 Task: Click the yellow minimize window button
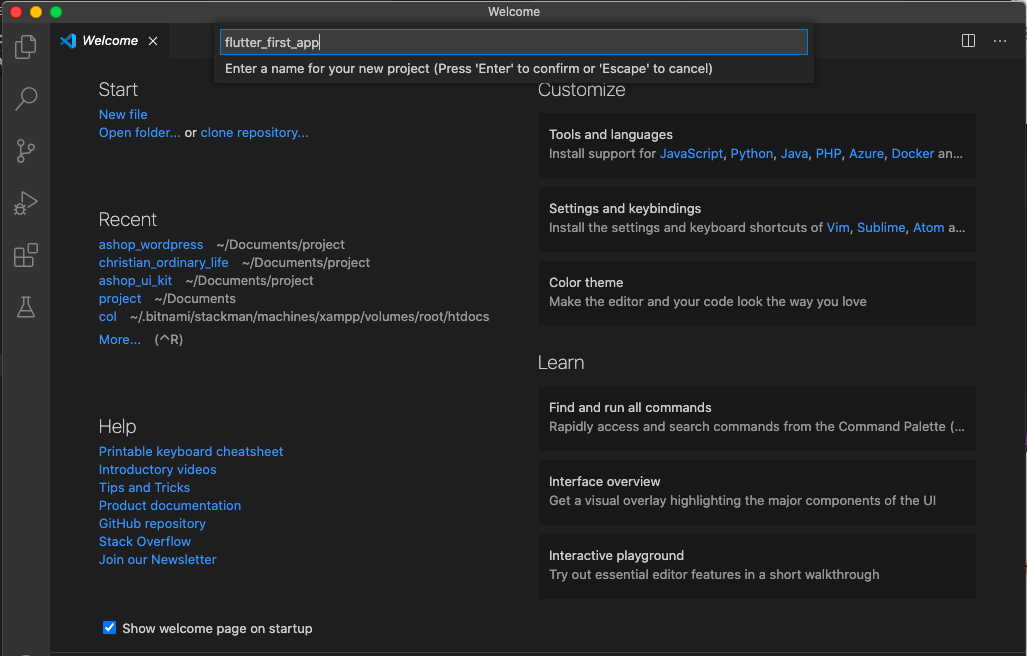tap(36, 12)
